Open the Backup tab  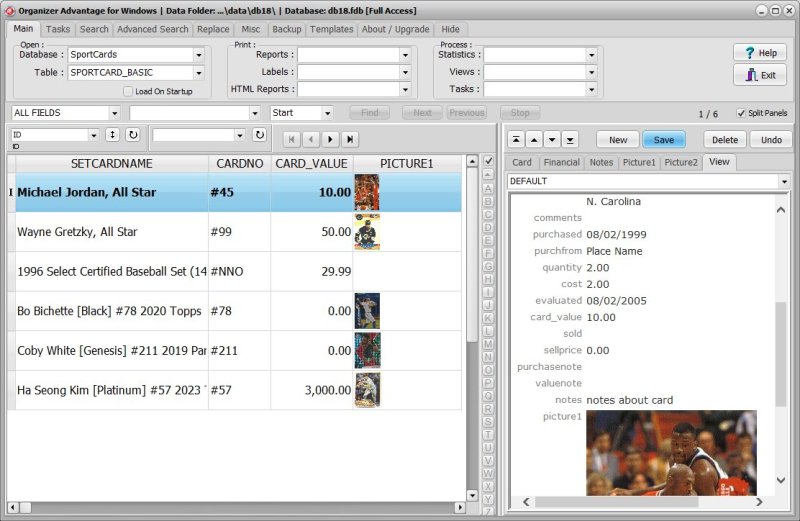click(x=287, y=29)
